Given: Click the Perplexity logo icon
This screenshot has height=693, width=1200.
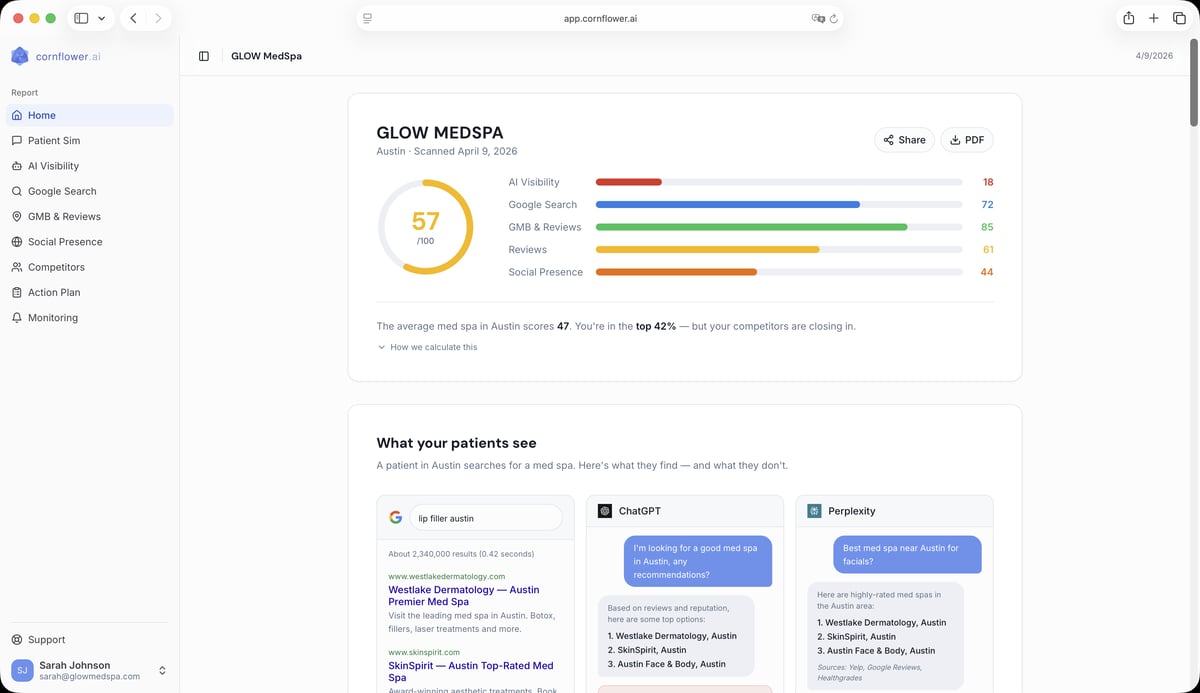Looking at the screenshot, I should pos(814,511).
